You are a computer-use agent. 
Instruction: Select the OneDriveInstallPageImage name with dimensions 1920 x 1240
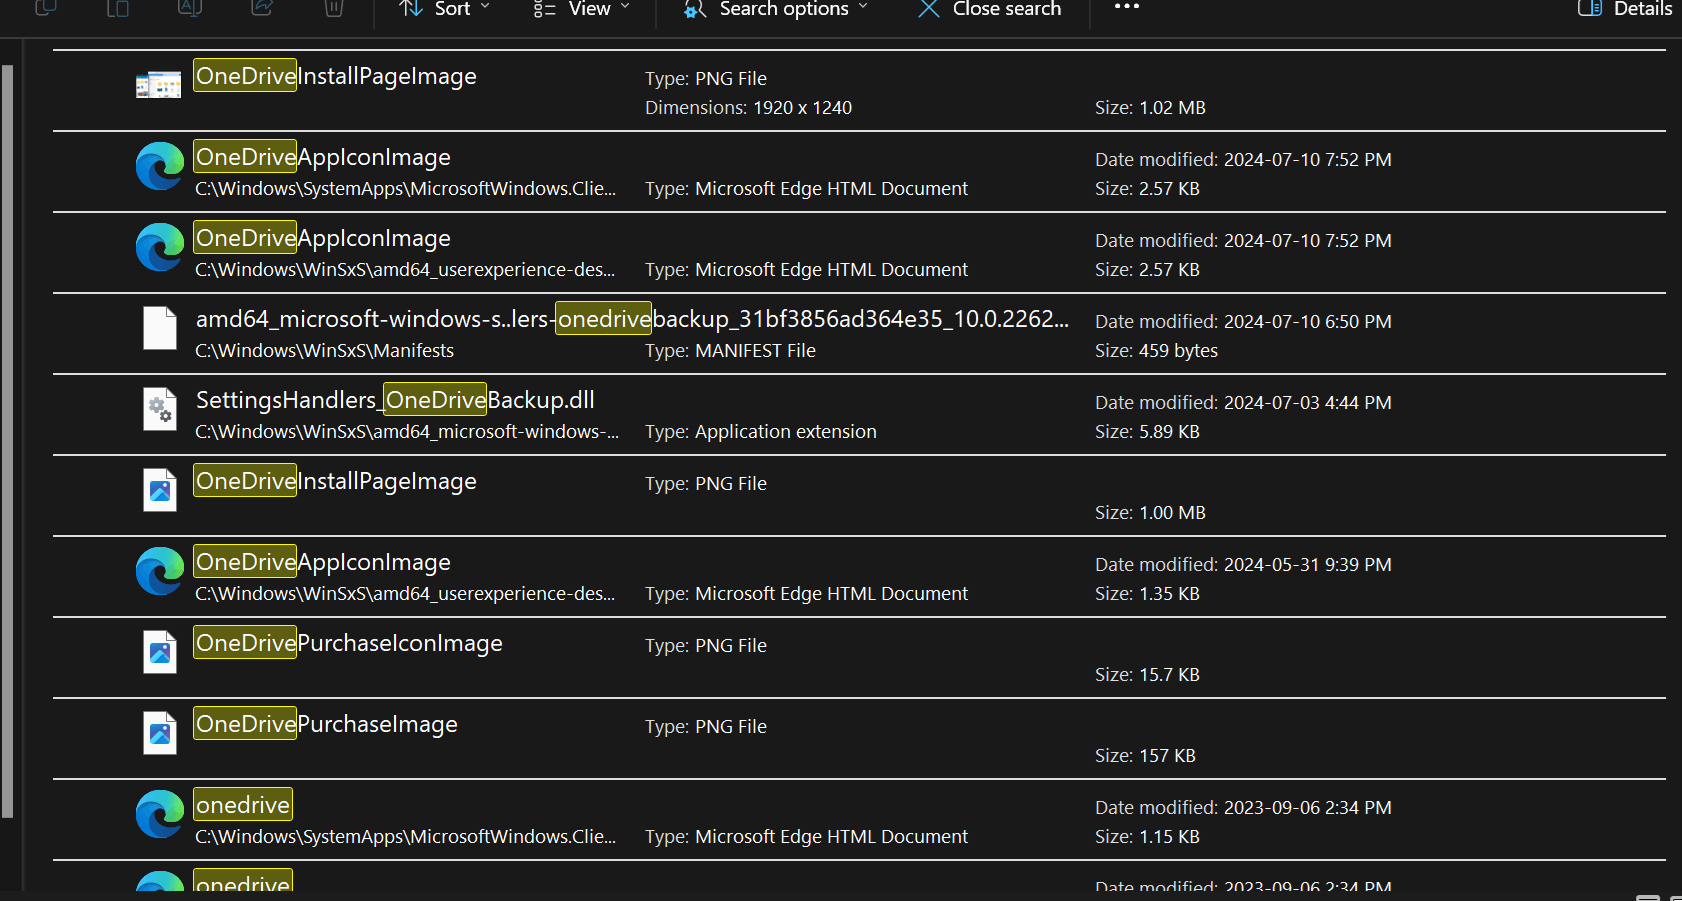(336, 76)
